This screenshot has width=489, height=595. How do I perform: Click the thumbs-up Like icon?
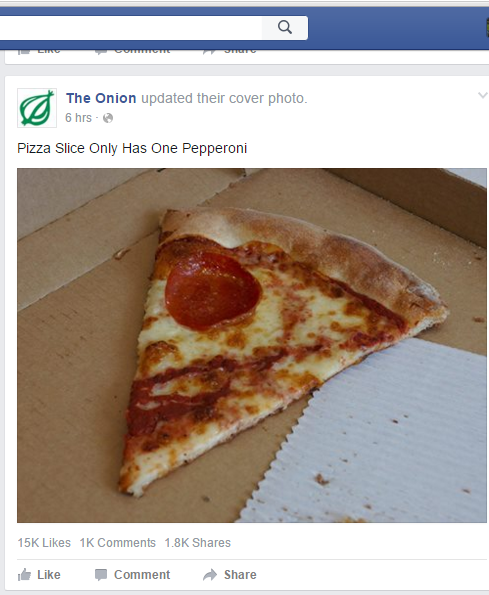[24, 575]
